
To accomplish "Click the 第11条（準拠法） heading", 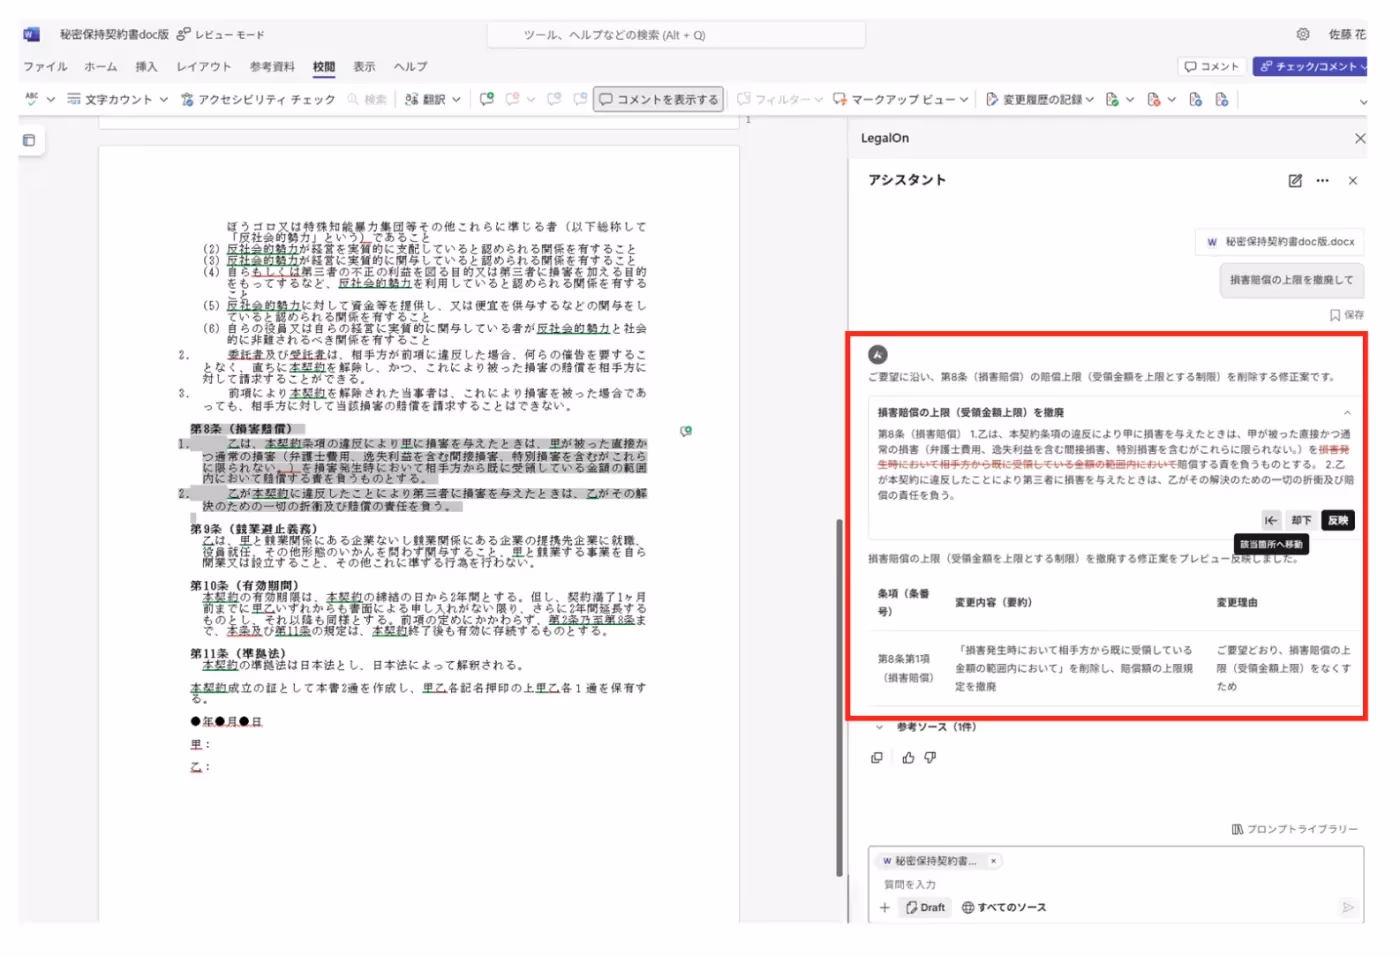I will 238,653.
